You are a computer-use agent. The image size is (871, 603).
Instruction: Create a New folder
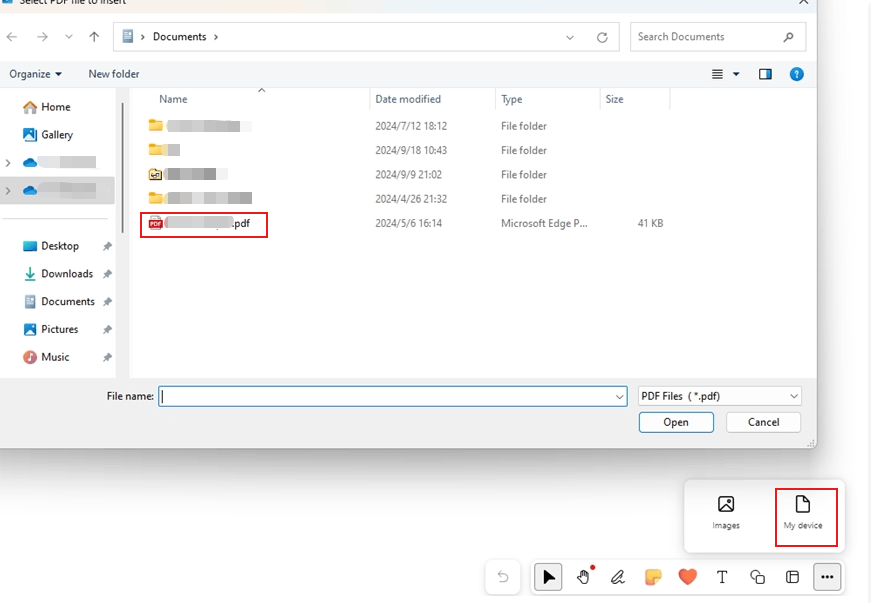(114, 74)
